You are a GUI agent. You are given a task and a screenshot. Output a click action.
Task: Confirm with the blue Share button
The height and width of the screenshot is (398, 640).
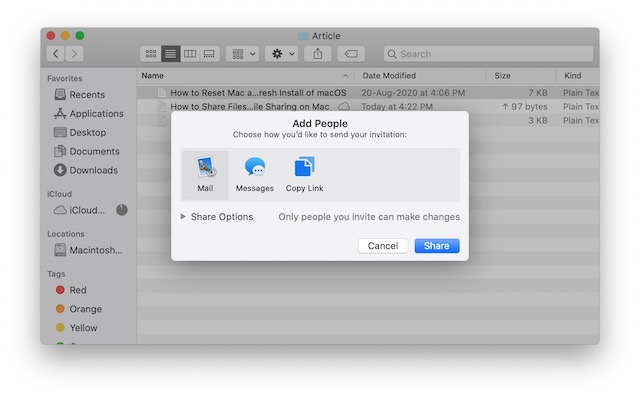[437, 246]
